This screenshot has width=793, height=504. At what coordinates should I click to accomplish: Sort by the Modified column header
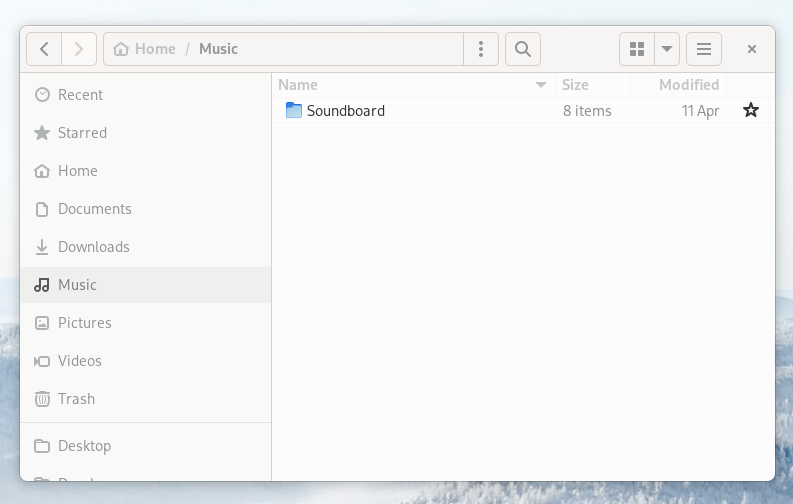tap(679, 85)
